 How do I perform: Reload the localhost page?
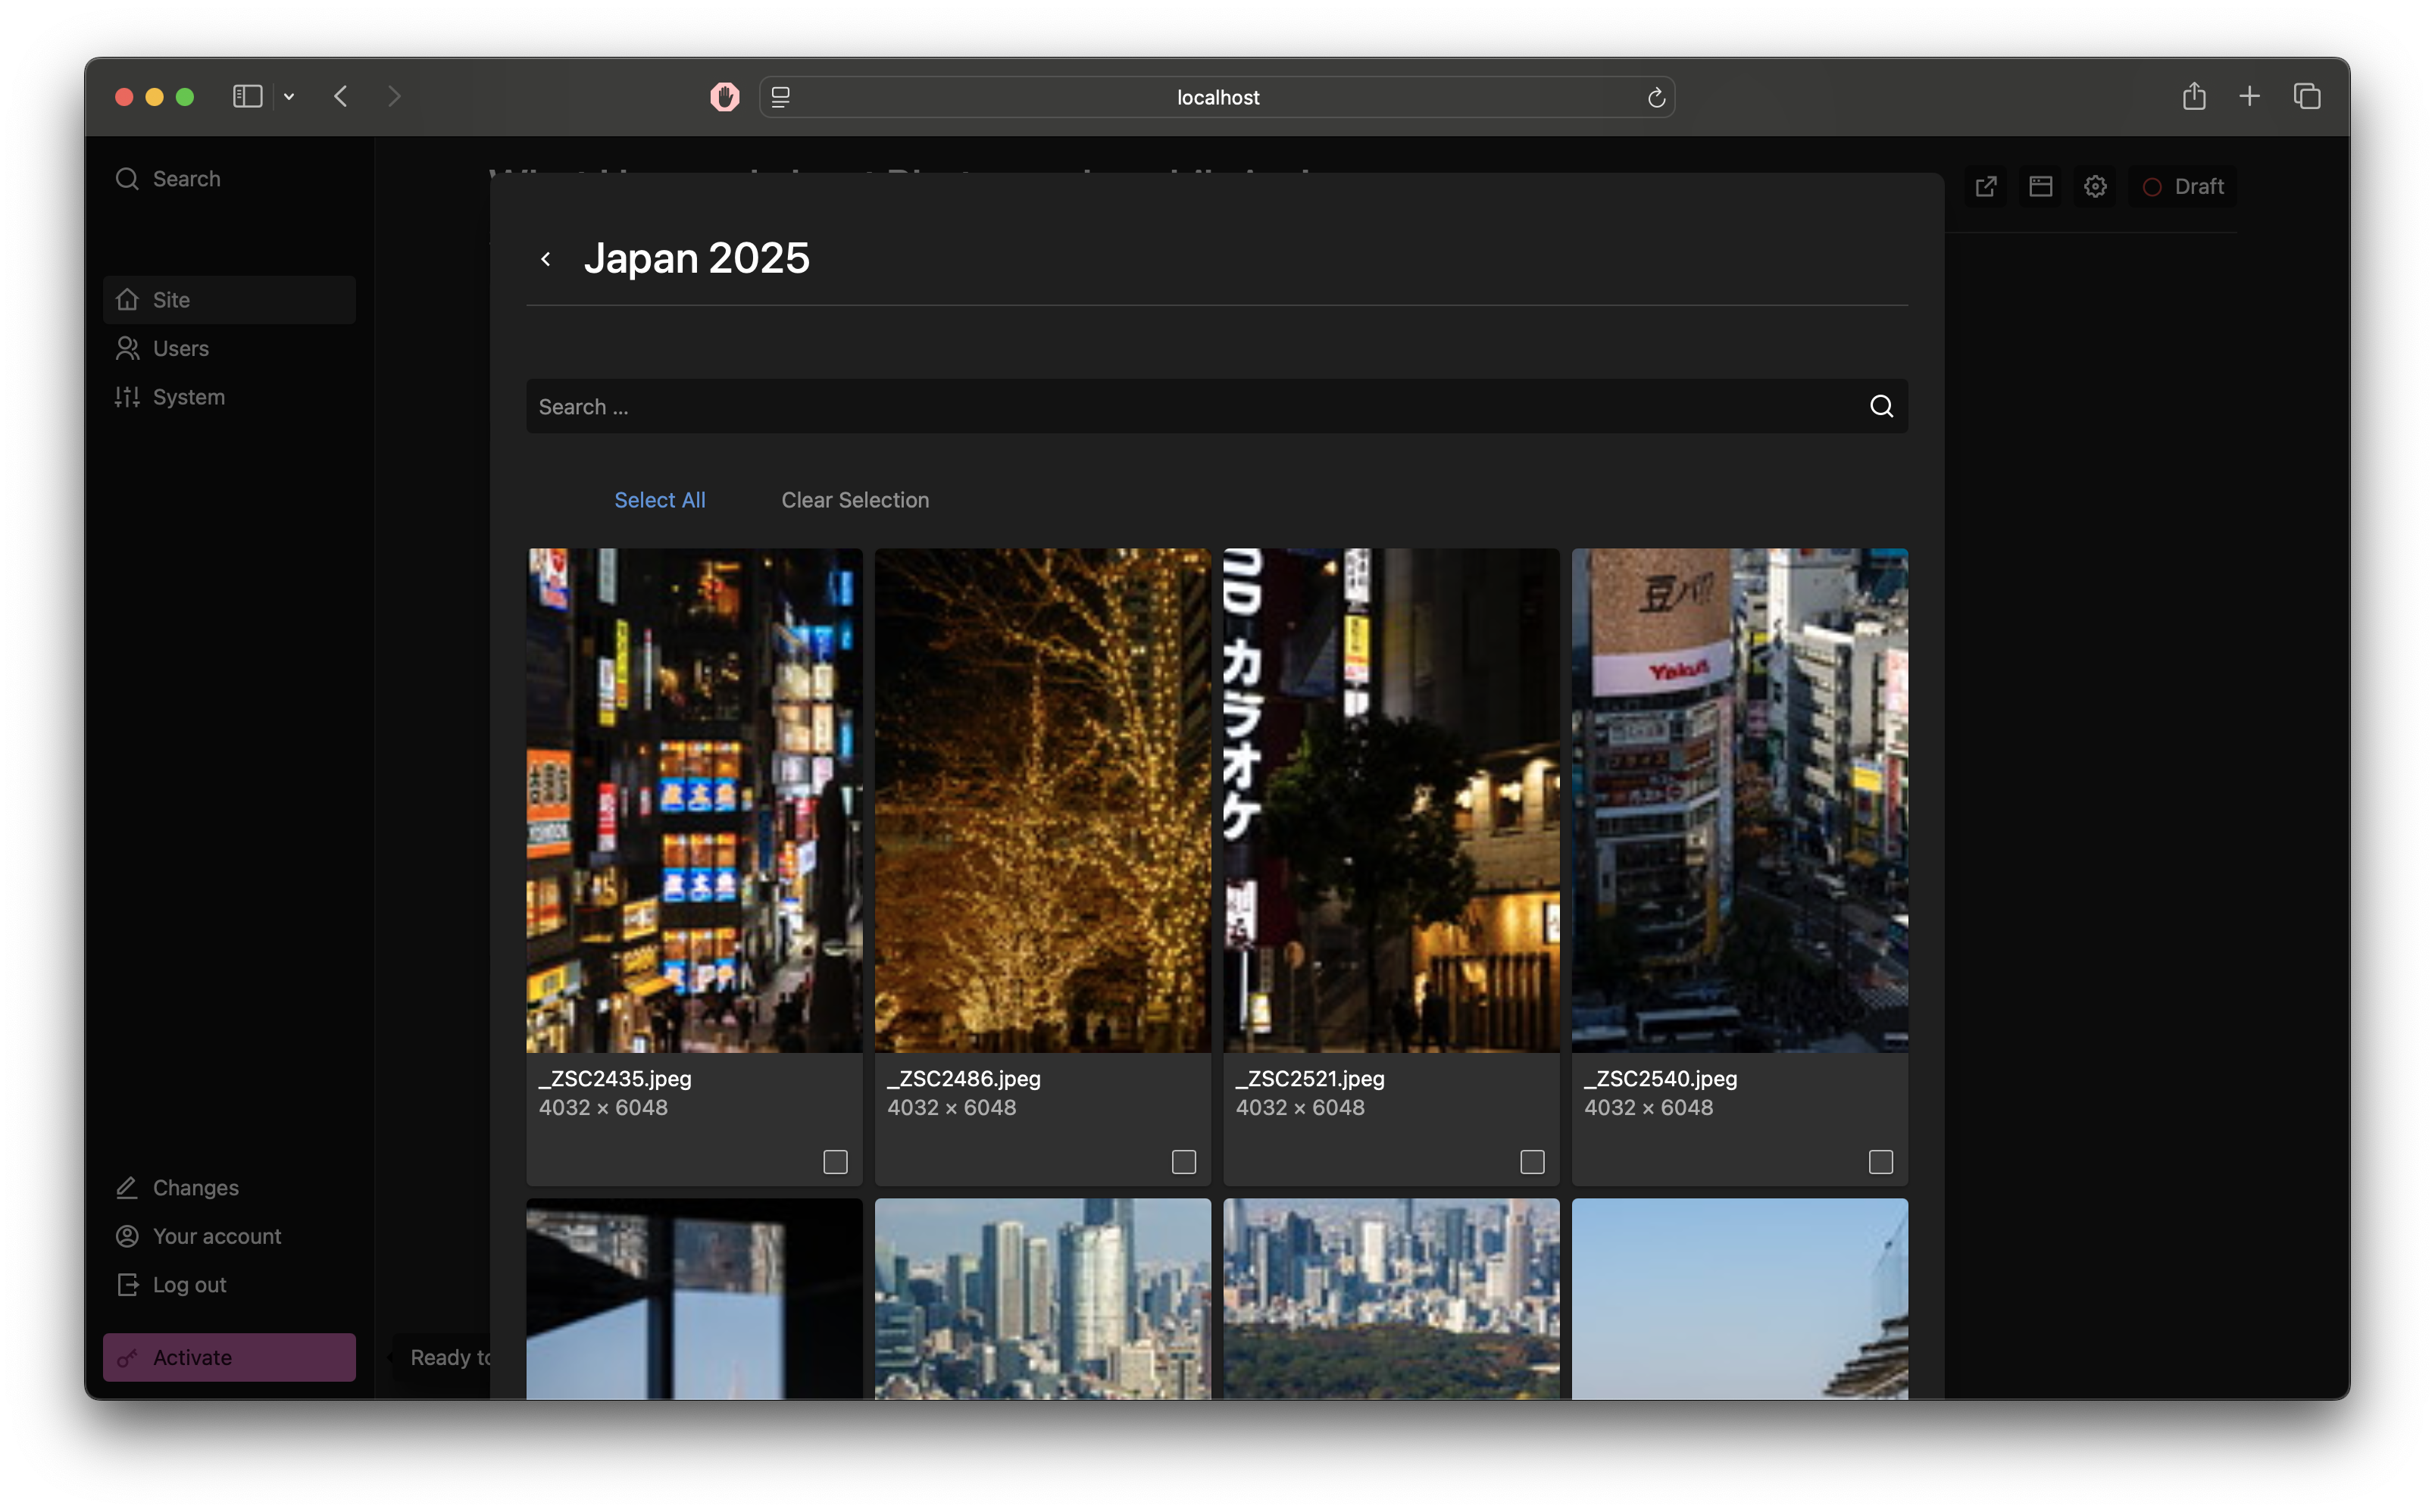[x=1656, y=97]
